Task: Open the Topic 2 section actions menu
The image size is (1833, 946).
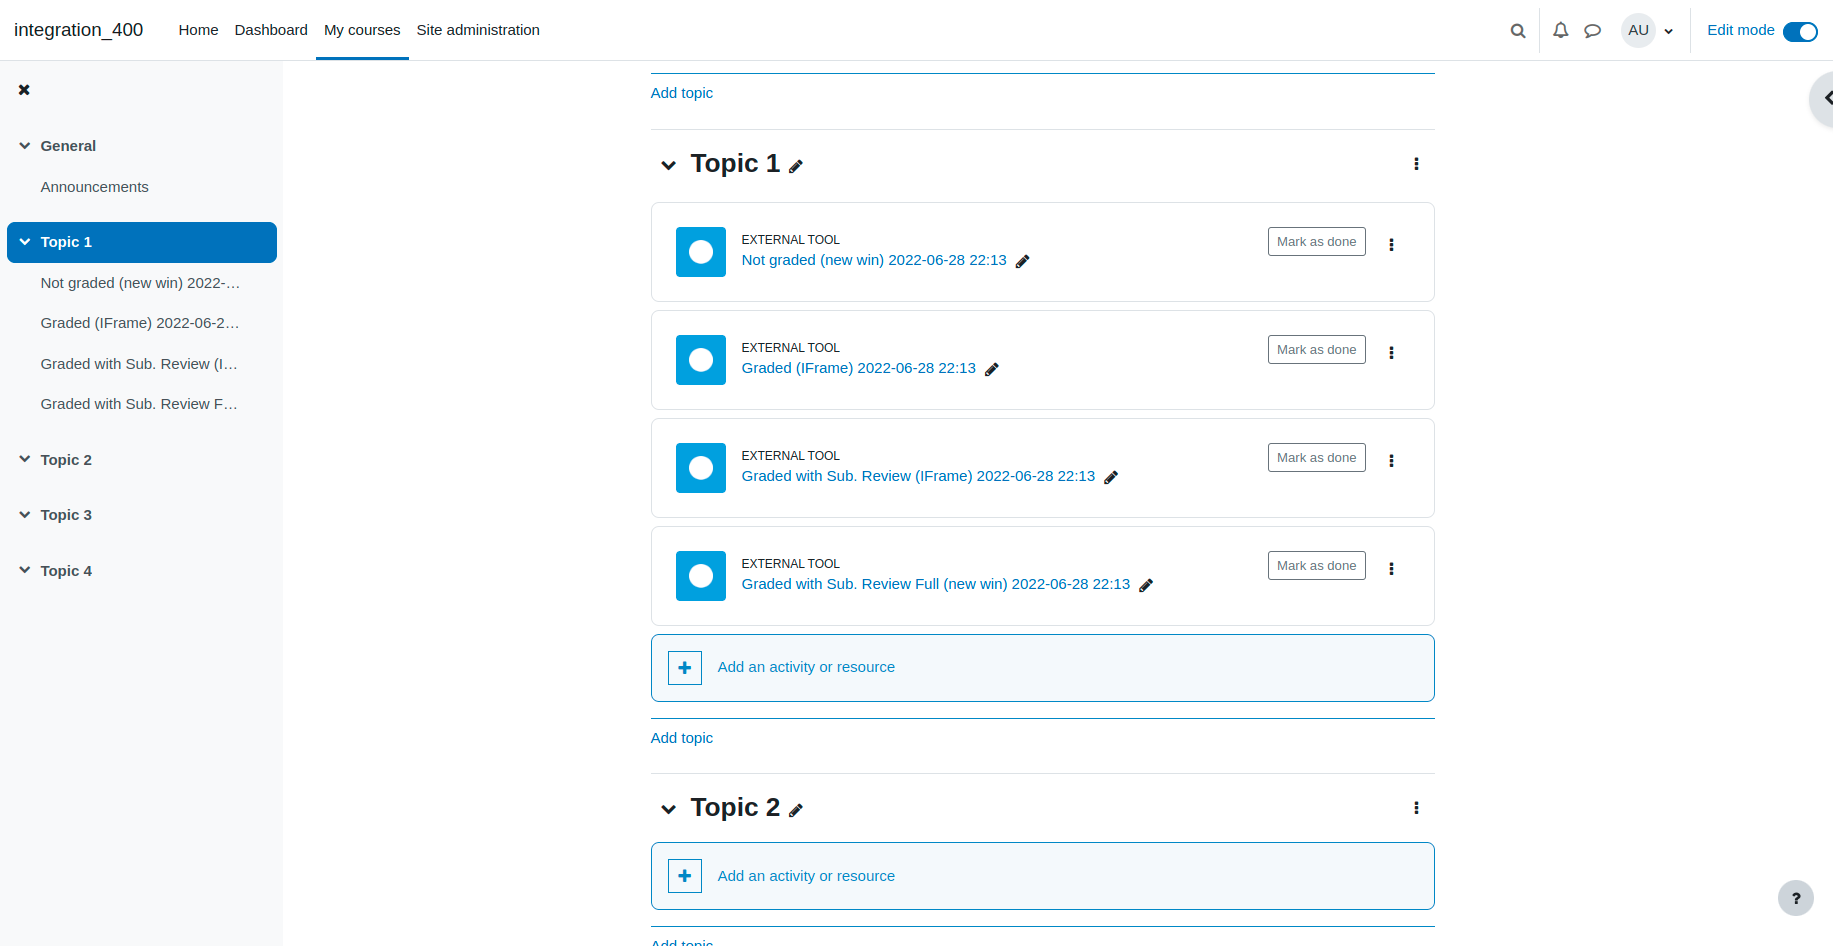Action: click(x=1416, y=808)
